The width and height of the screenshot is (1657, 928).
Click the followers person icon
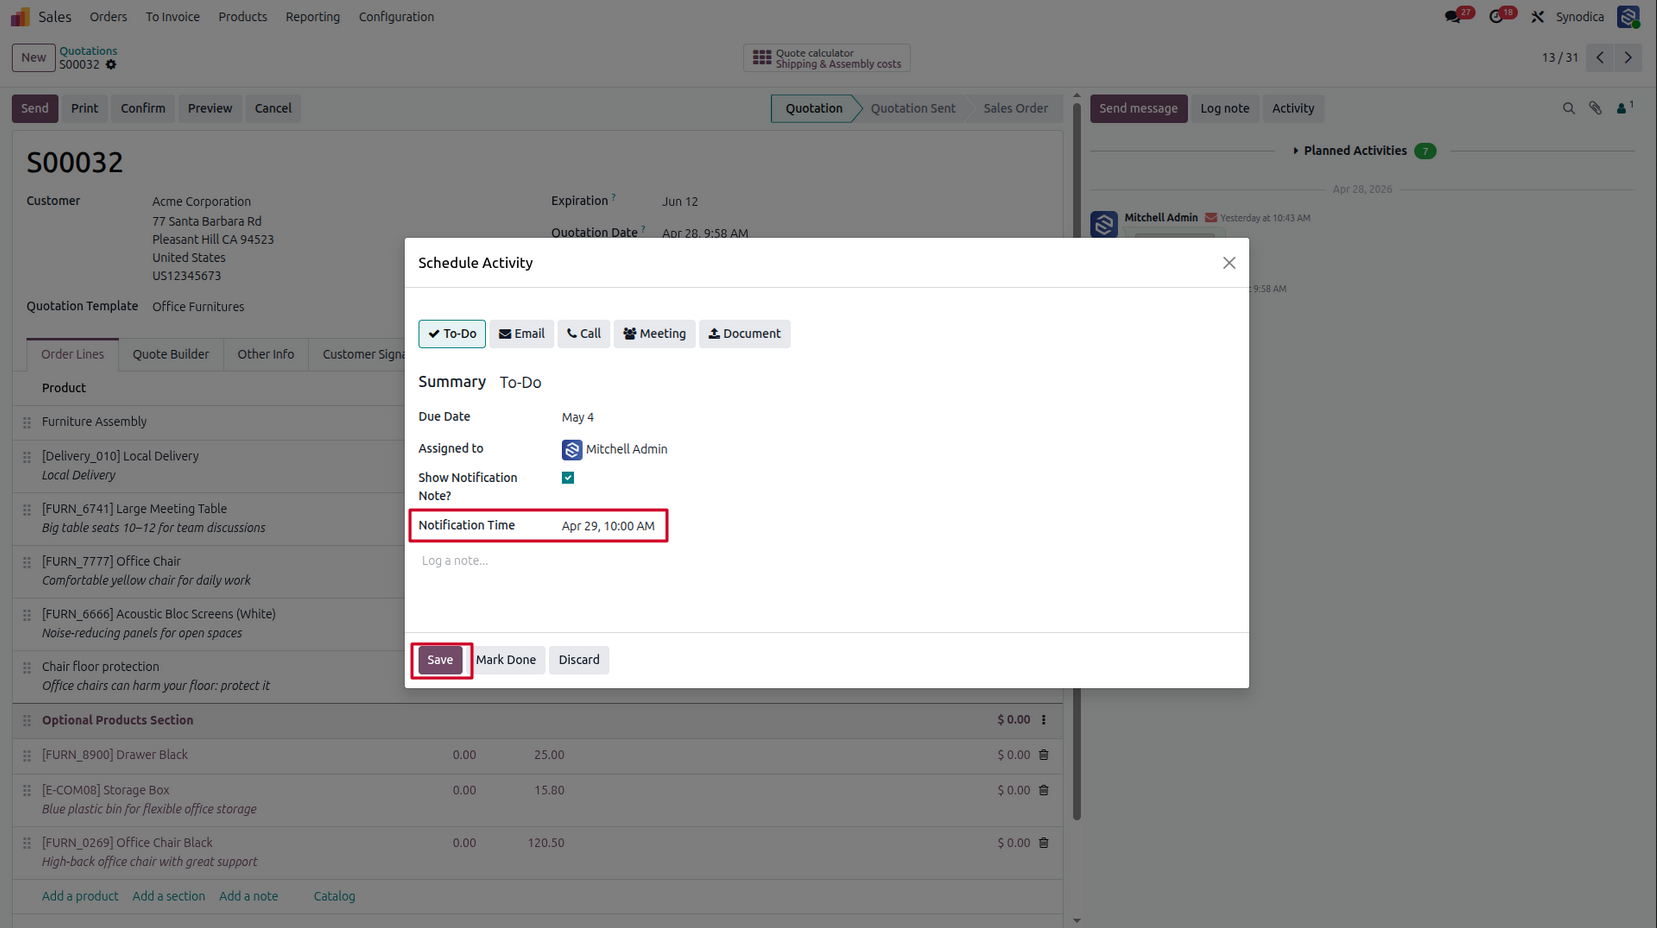pos(1624,108)
